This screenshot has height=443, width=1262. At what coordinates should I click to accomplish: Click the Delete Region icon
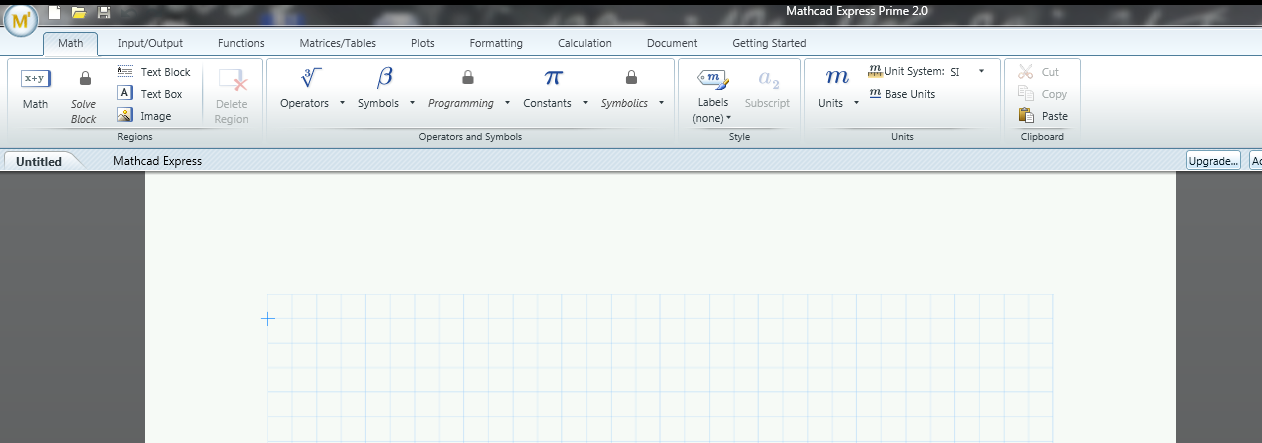click(232, 80)
